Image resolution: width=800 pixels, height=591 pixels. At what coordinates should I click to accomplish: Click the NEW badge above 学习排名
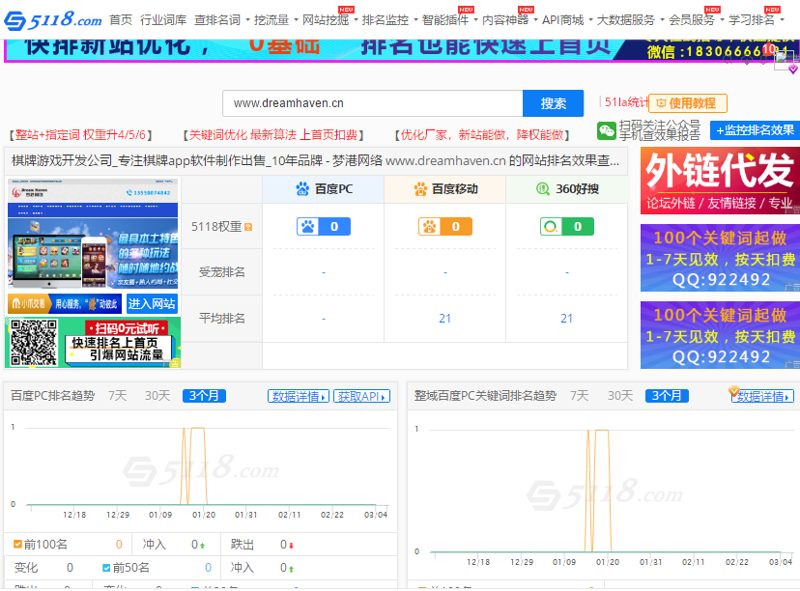[772, 9]
